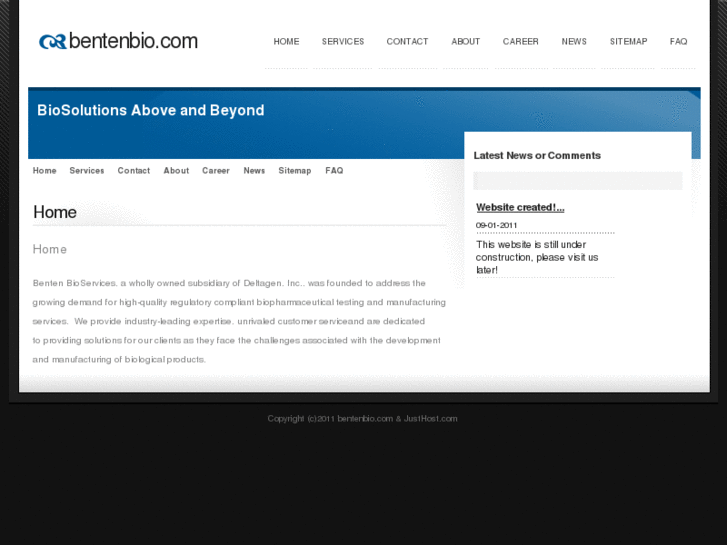This screenshot has width=727, height=545.
Task: Open the 'Website created!...' news link
Action: click(x=520, y=207)
